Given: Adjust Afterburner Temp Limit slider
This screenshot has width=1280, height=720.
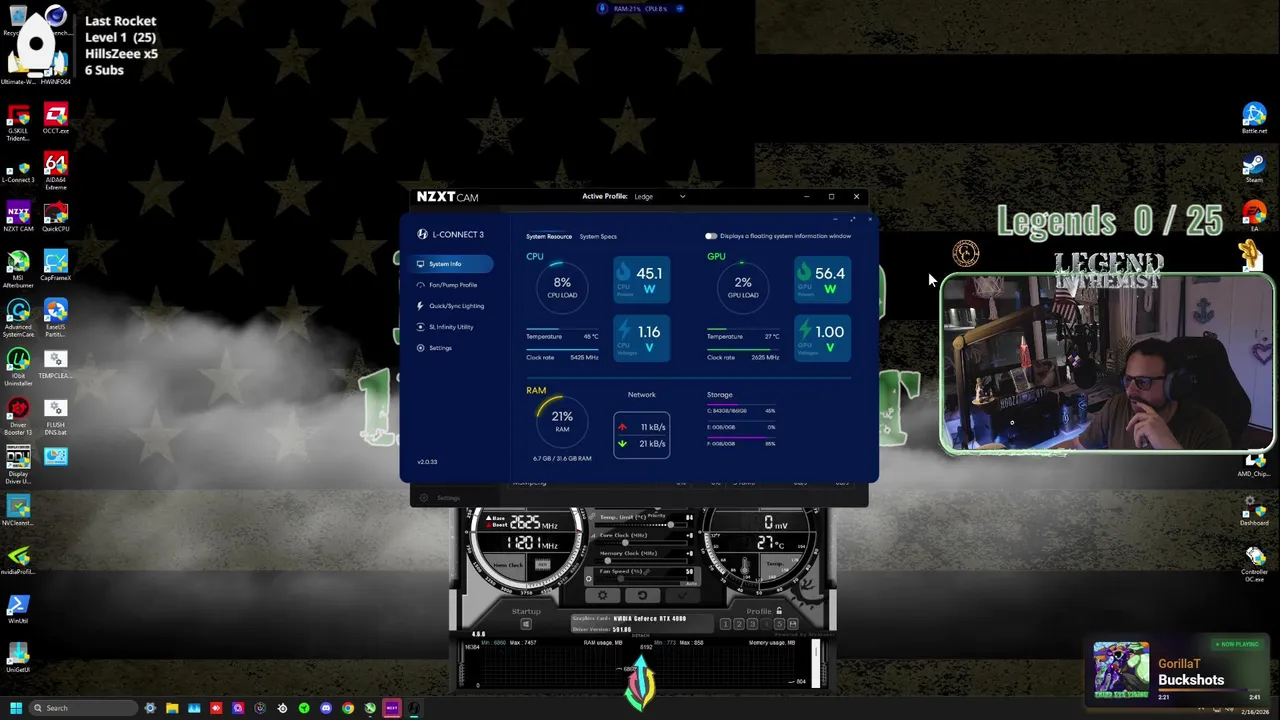Looking at the screenshot, I should (x=639, y=524).
